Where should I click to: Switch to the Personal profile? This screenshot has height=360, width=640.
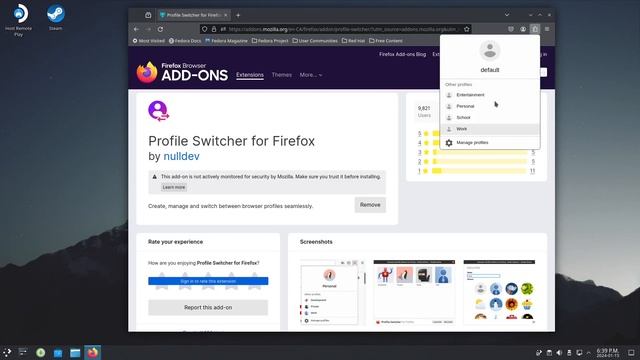pos(490,106)
